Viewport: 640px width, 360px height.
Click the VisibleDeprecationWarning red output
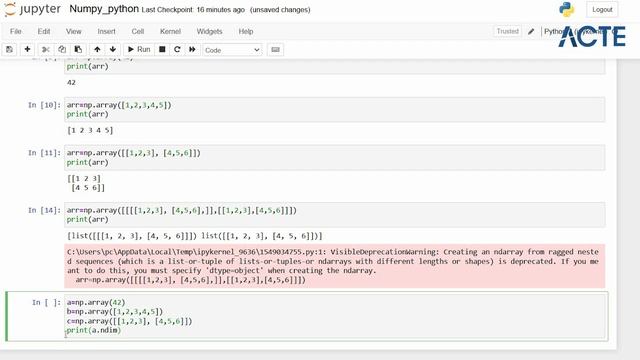click(335, 266)
